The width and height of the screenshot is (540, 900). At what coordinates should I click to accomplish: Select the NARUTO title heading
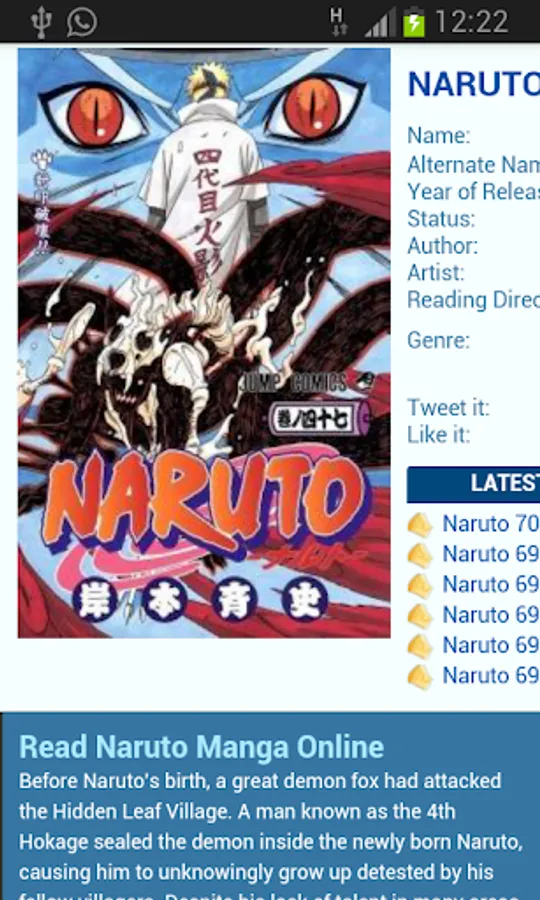click(473, 84)
